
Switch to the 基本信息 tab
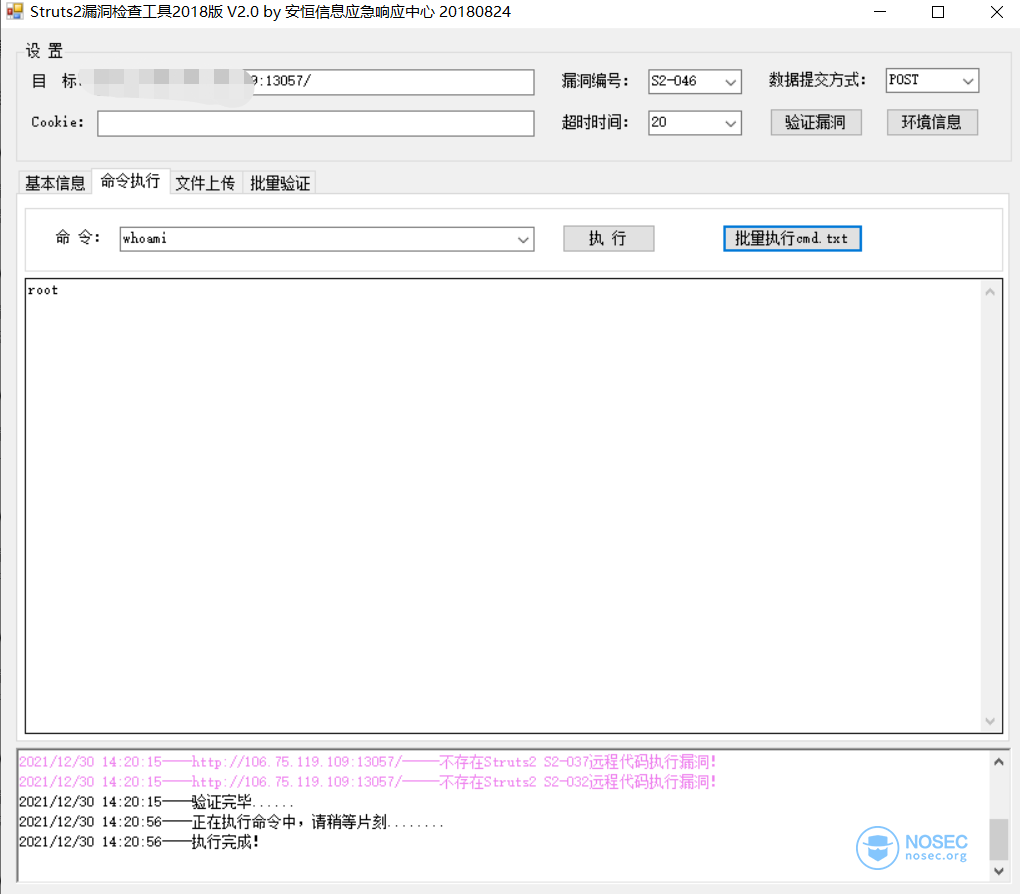tap(55, 183)
